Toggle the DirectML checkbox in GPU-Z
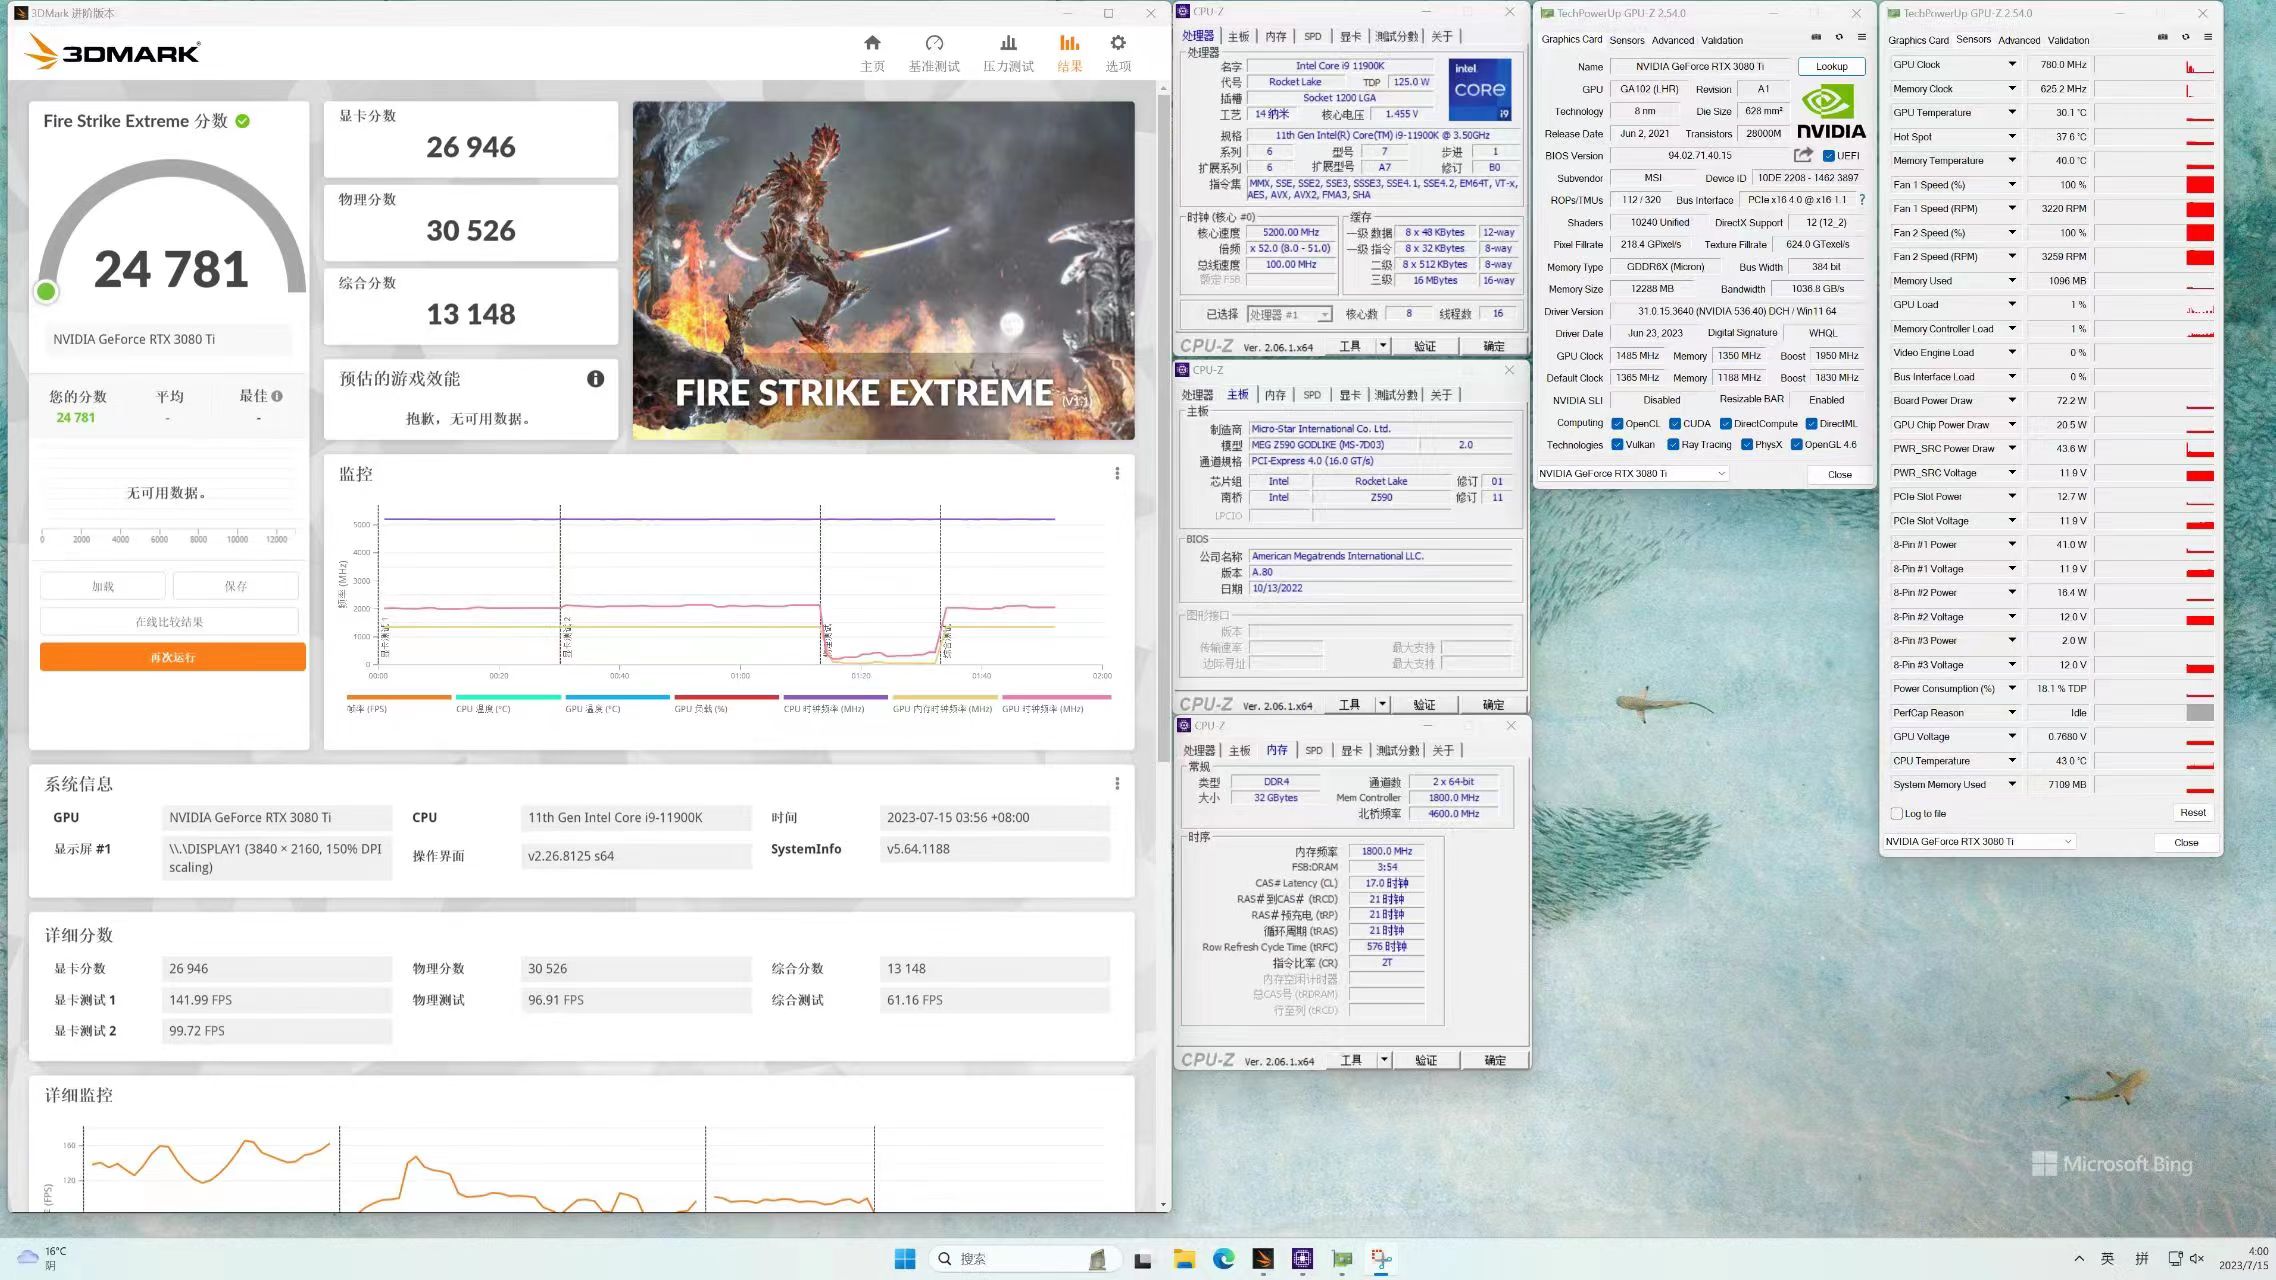The width and height of the screenshot is (2276, 1280). click(1811, 424)
